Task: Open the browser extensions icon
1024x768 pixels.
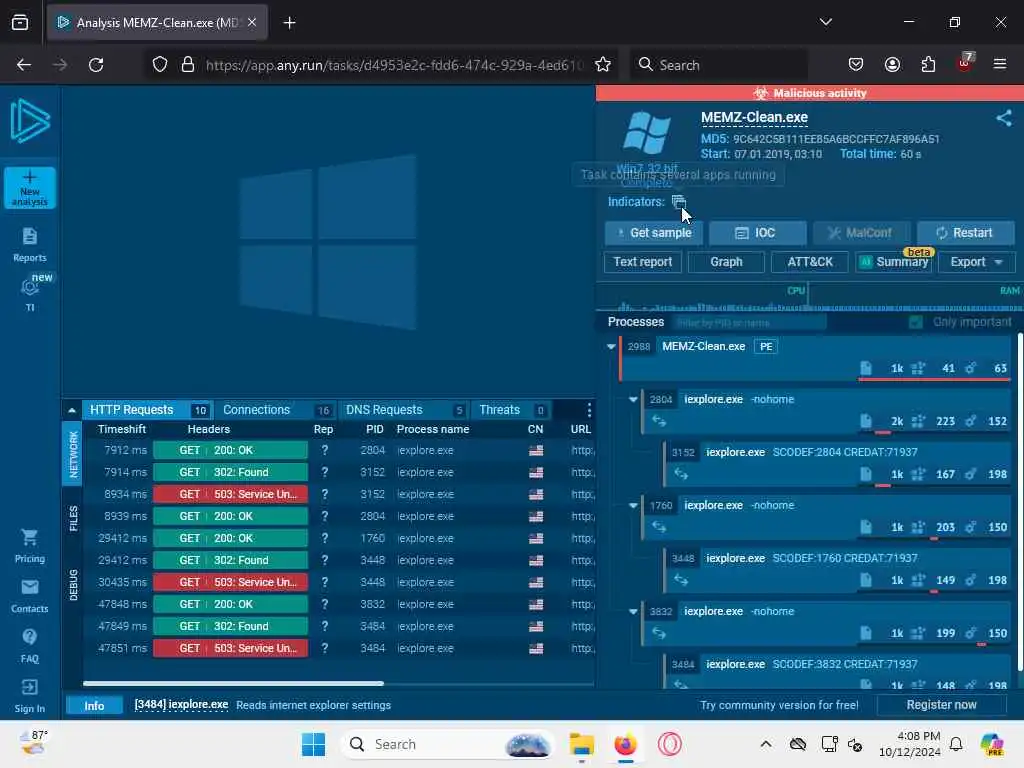Action: (928, 65)
